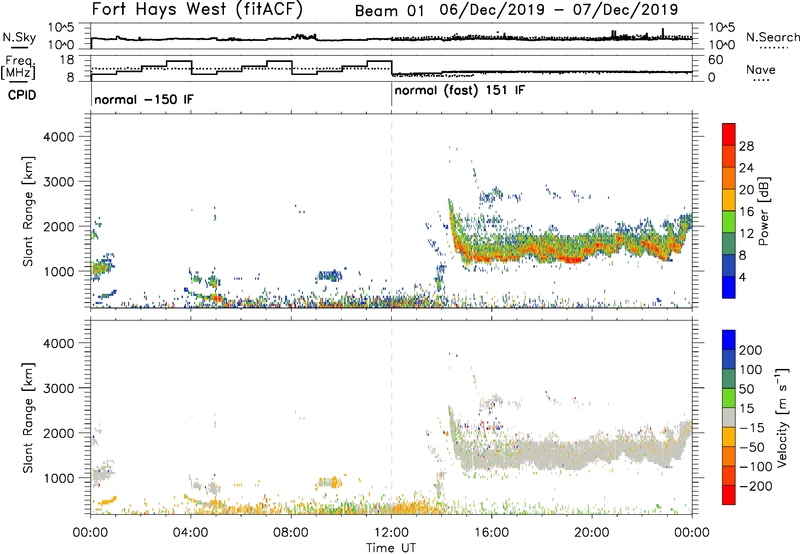Viewport: 800px width, 554px height.
Task: Click the gray velocity scatter band near 18:00
Action: [x=542, y=454]
